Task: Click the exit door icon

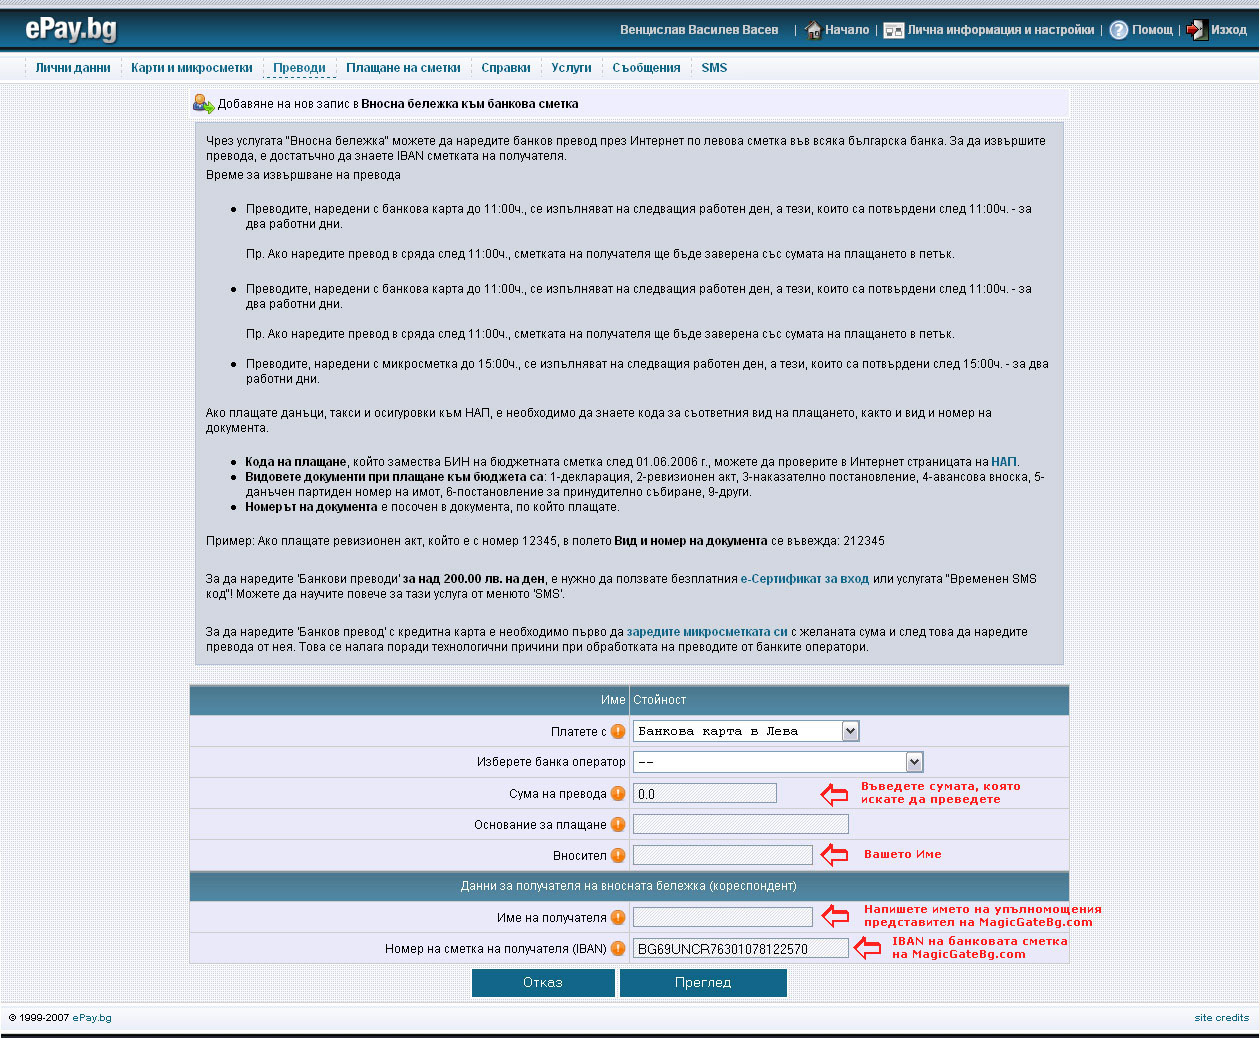Action: (x=1197, y=30)
